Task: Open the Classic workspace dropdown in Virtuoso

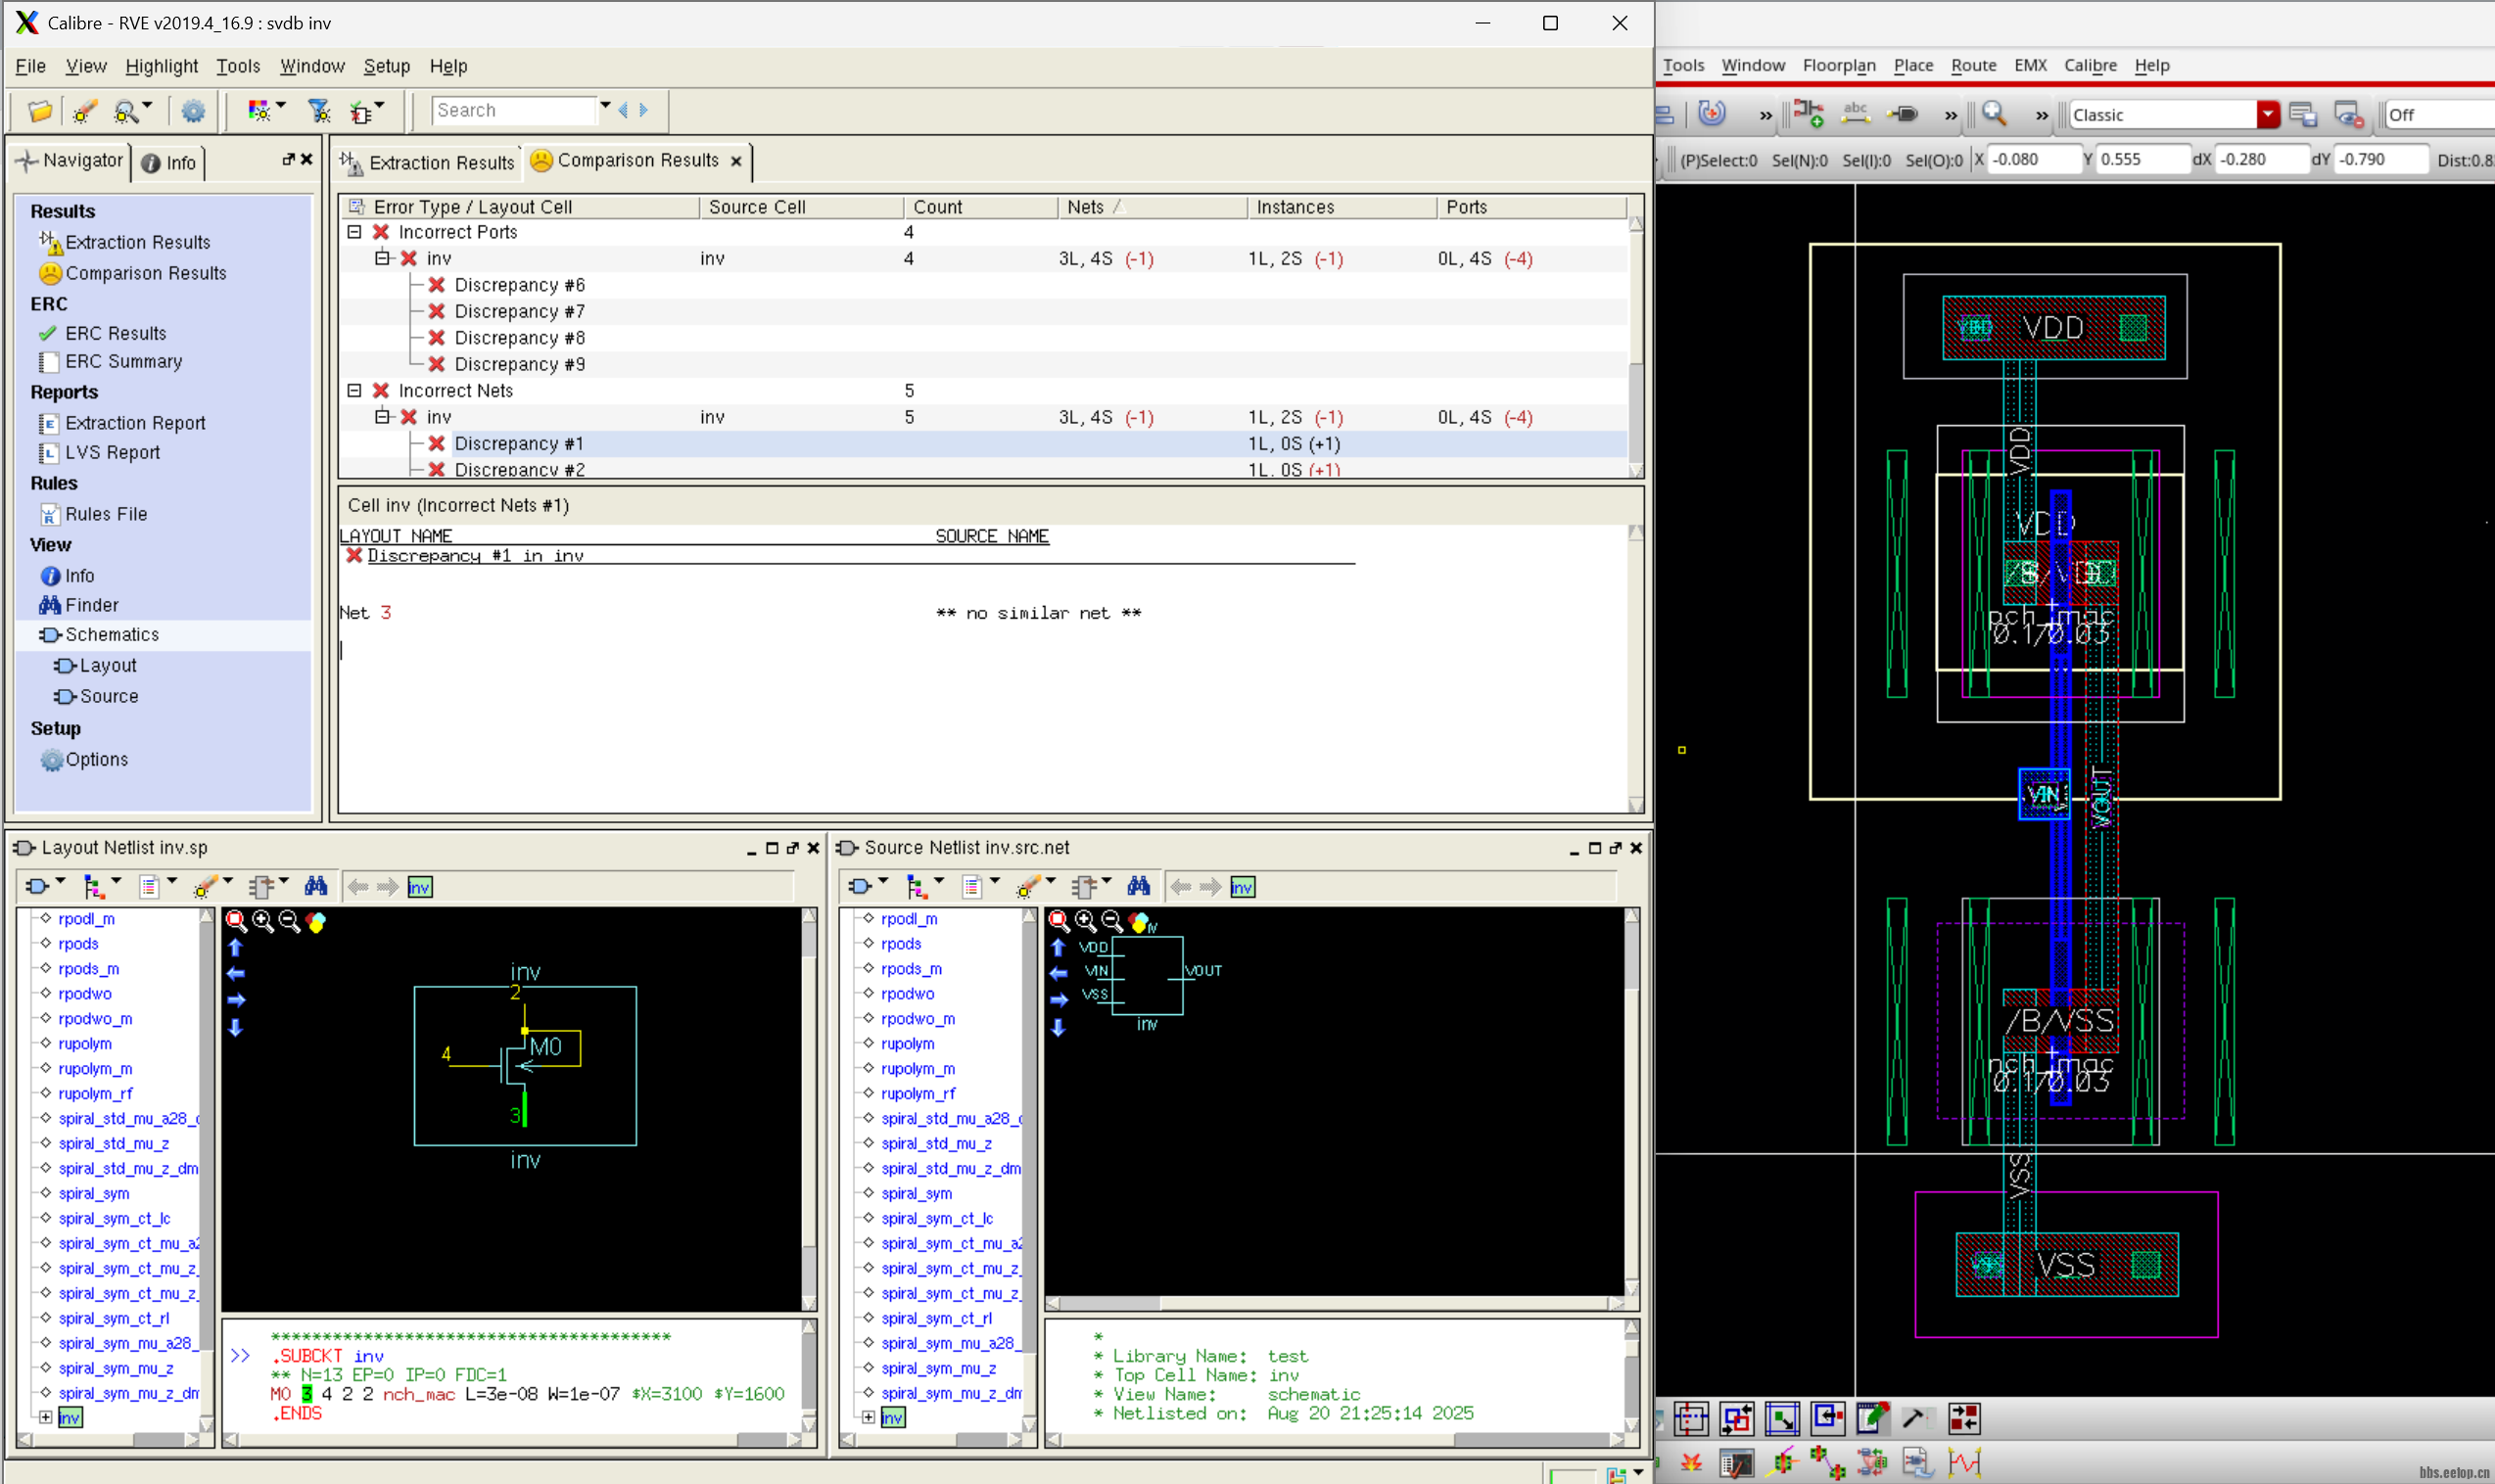Action: tap(2268, 115)
